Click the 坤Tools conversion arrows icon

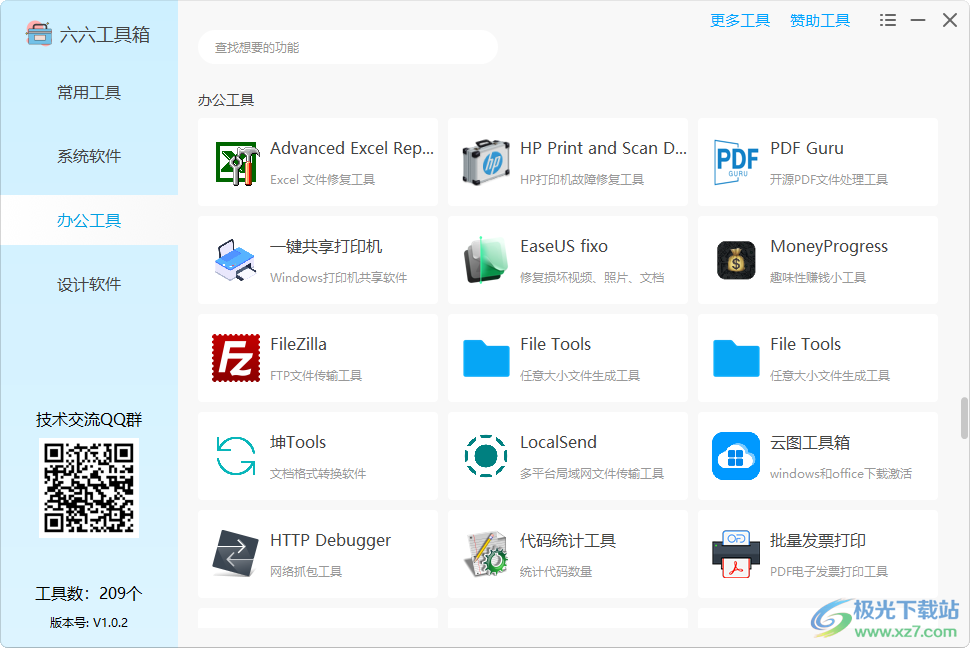point(236,456)
